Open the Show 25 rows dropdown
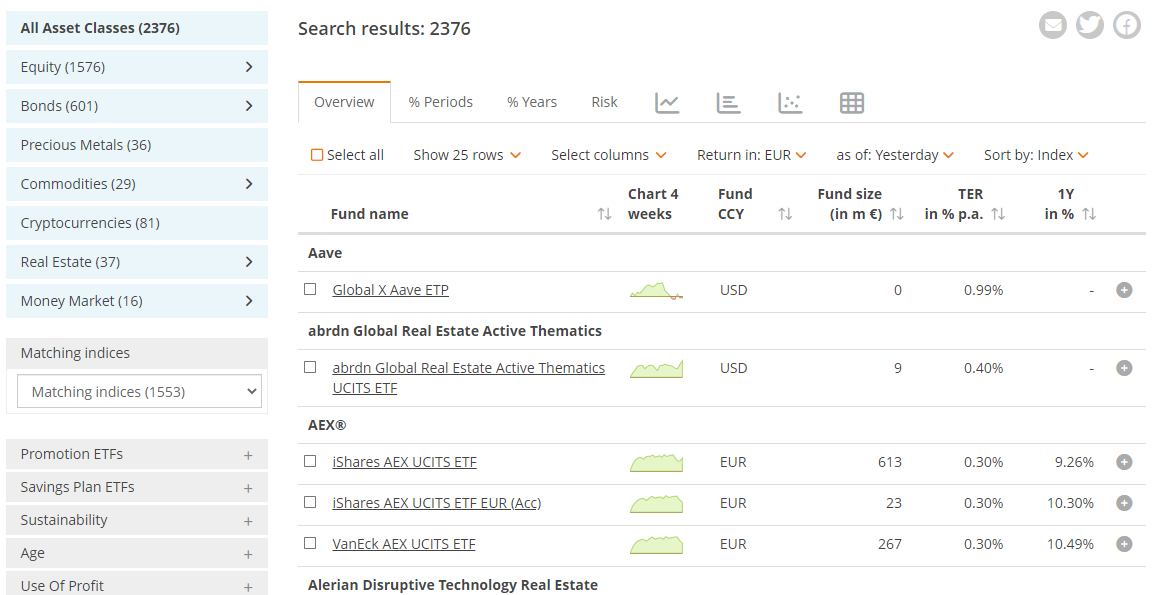The height and width of the screenshot is (595, 1156). coord(467,155)
